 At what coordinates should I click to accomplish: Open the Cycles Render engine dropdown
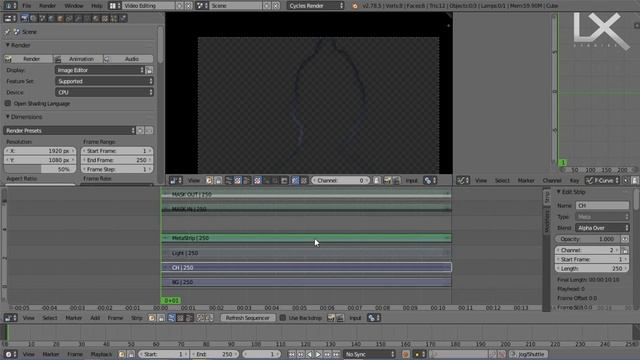pos(316,6)
